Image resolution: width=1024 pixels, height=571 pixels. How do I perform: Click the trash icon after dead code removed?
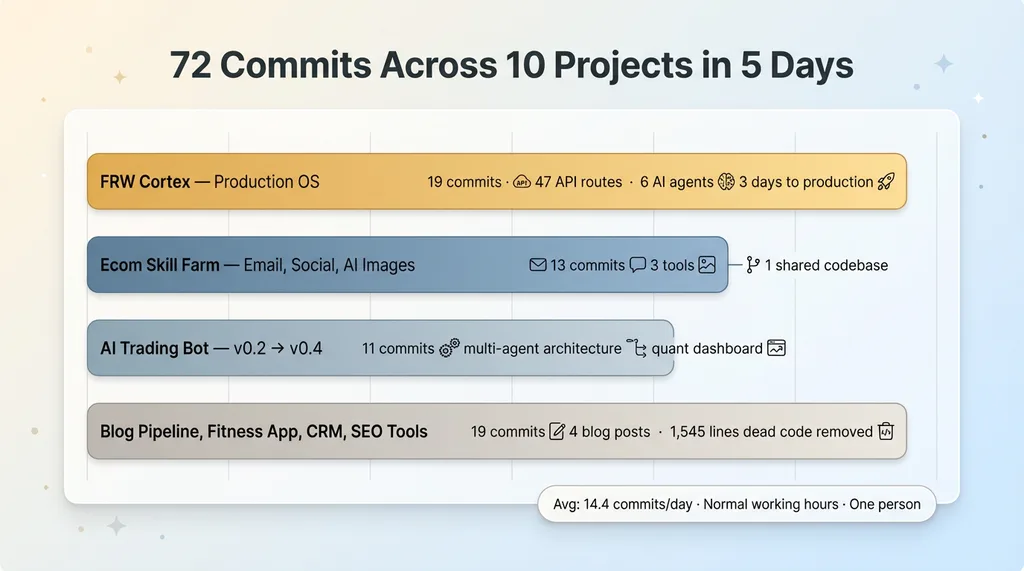885,432
